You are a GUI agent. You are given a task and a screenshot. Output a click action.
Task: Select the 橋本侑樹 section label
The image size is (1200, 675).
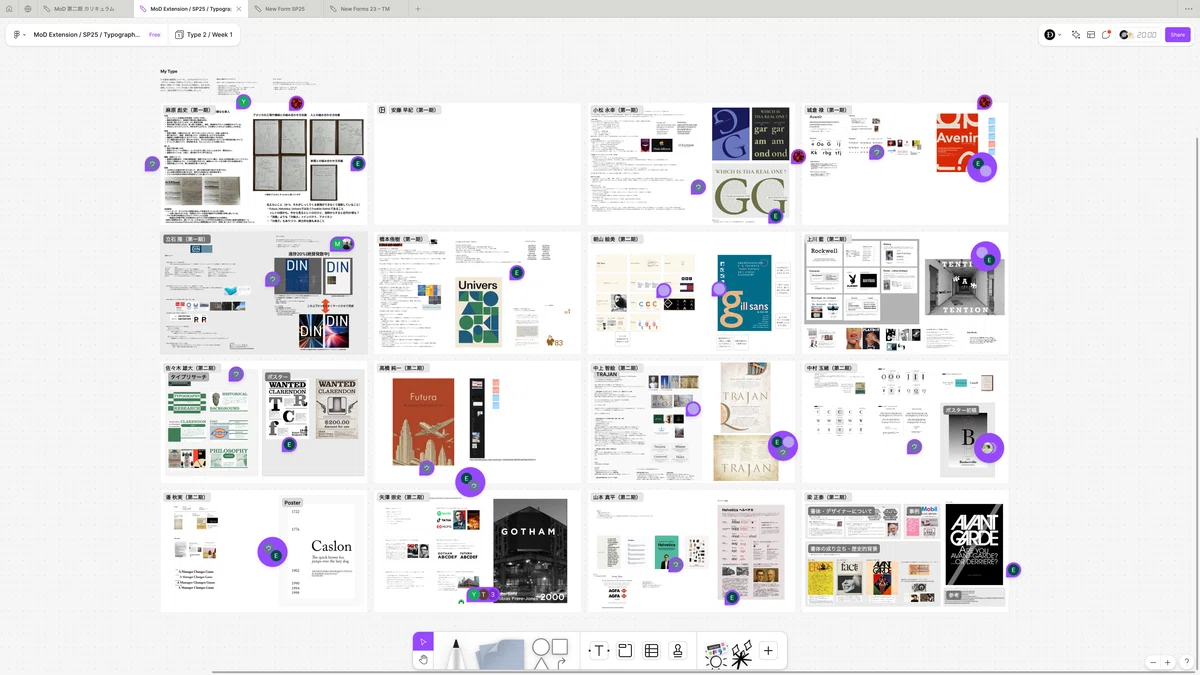[x=402, y=240]
